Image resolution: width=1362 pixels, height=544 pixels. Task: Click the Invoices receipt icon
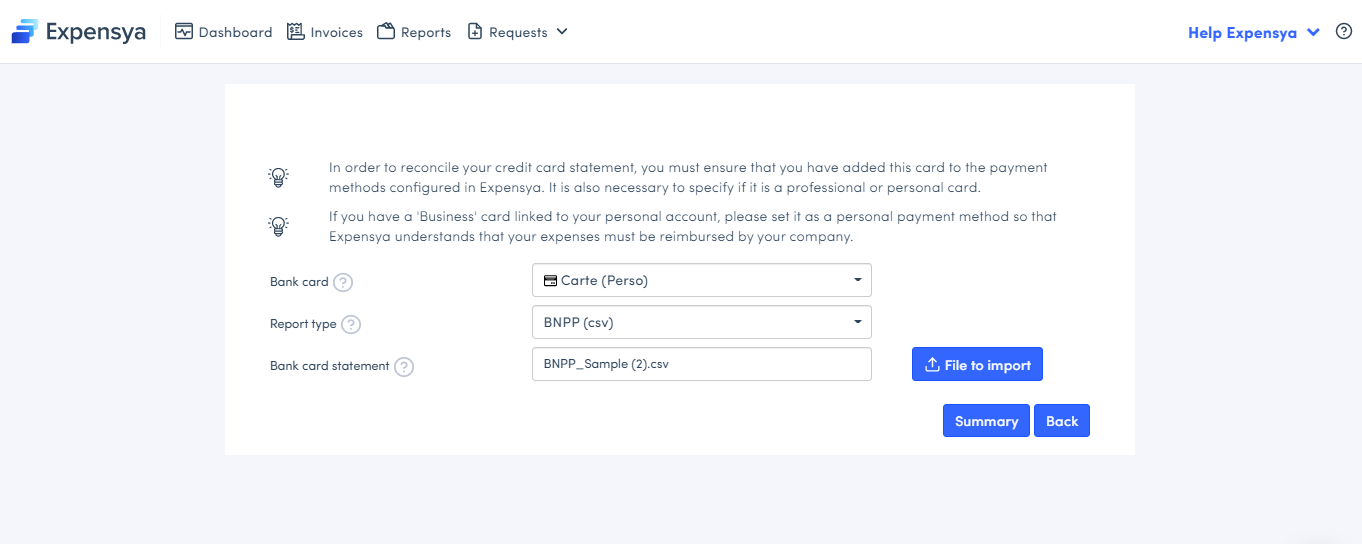[x=295, y=32]
